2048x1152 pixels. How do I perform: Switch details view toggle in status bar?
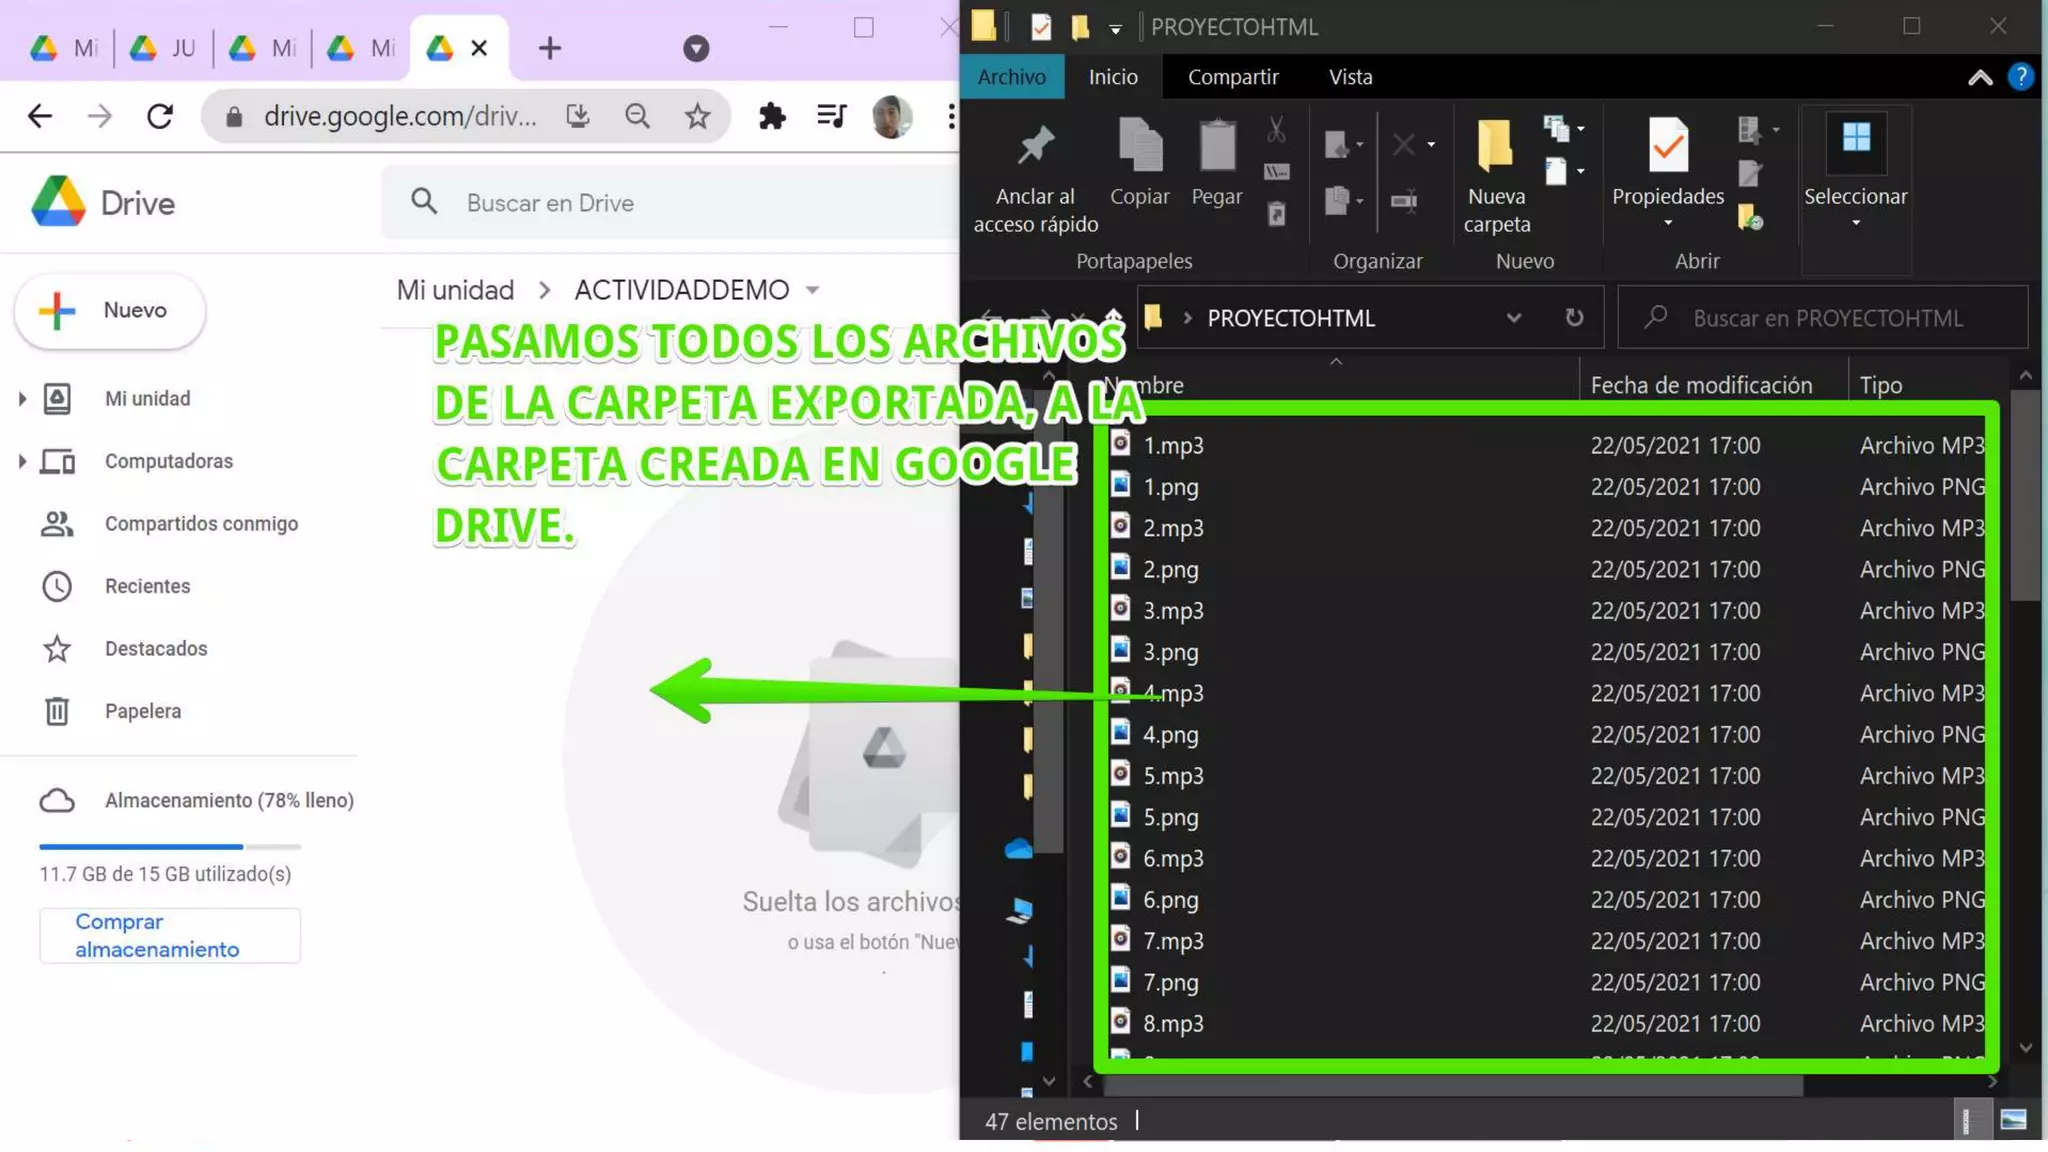click(1966, 1121)
